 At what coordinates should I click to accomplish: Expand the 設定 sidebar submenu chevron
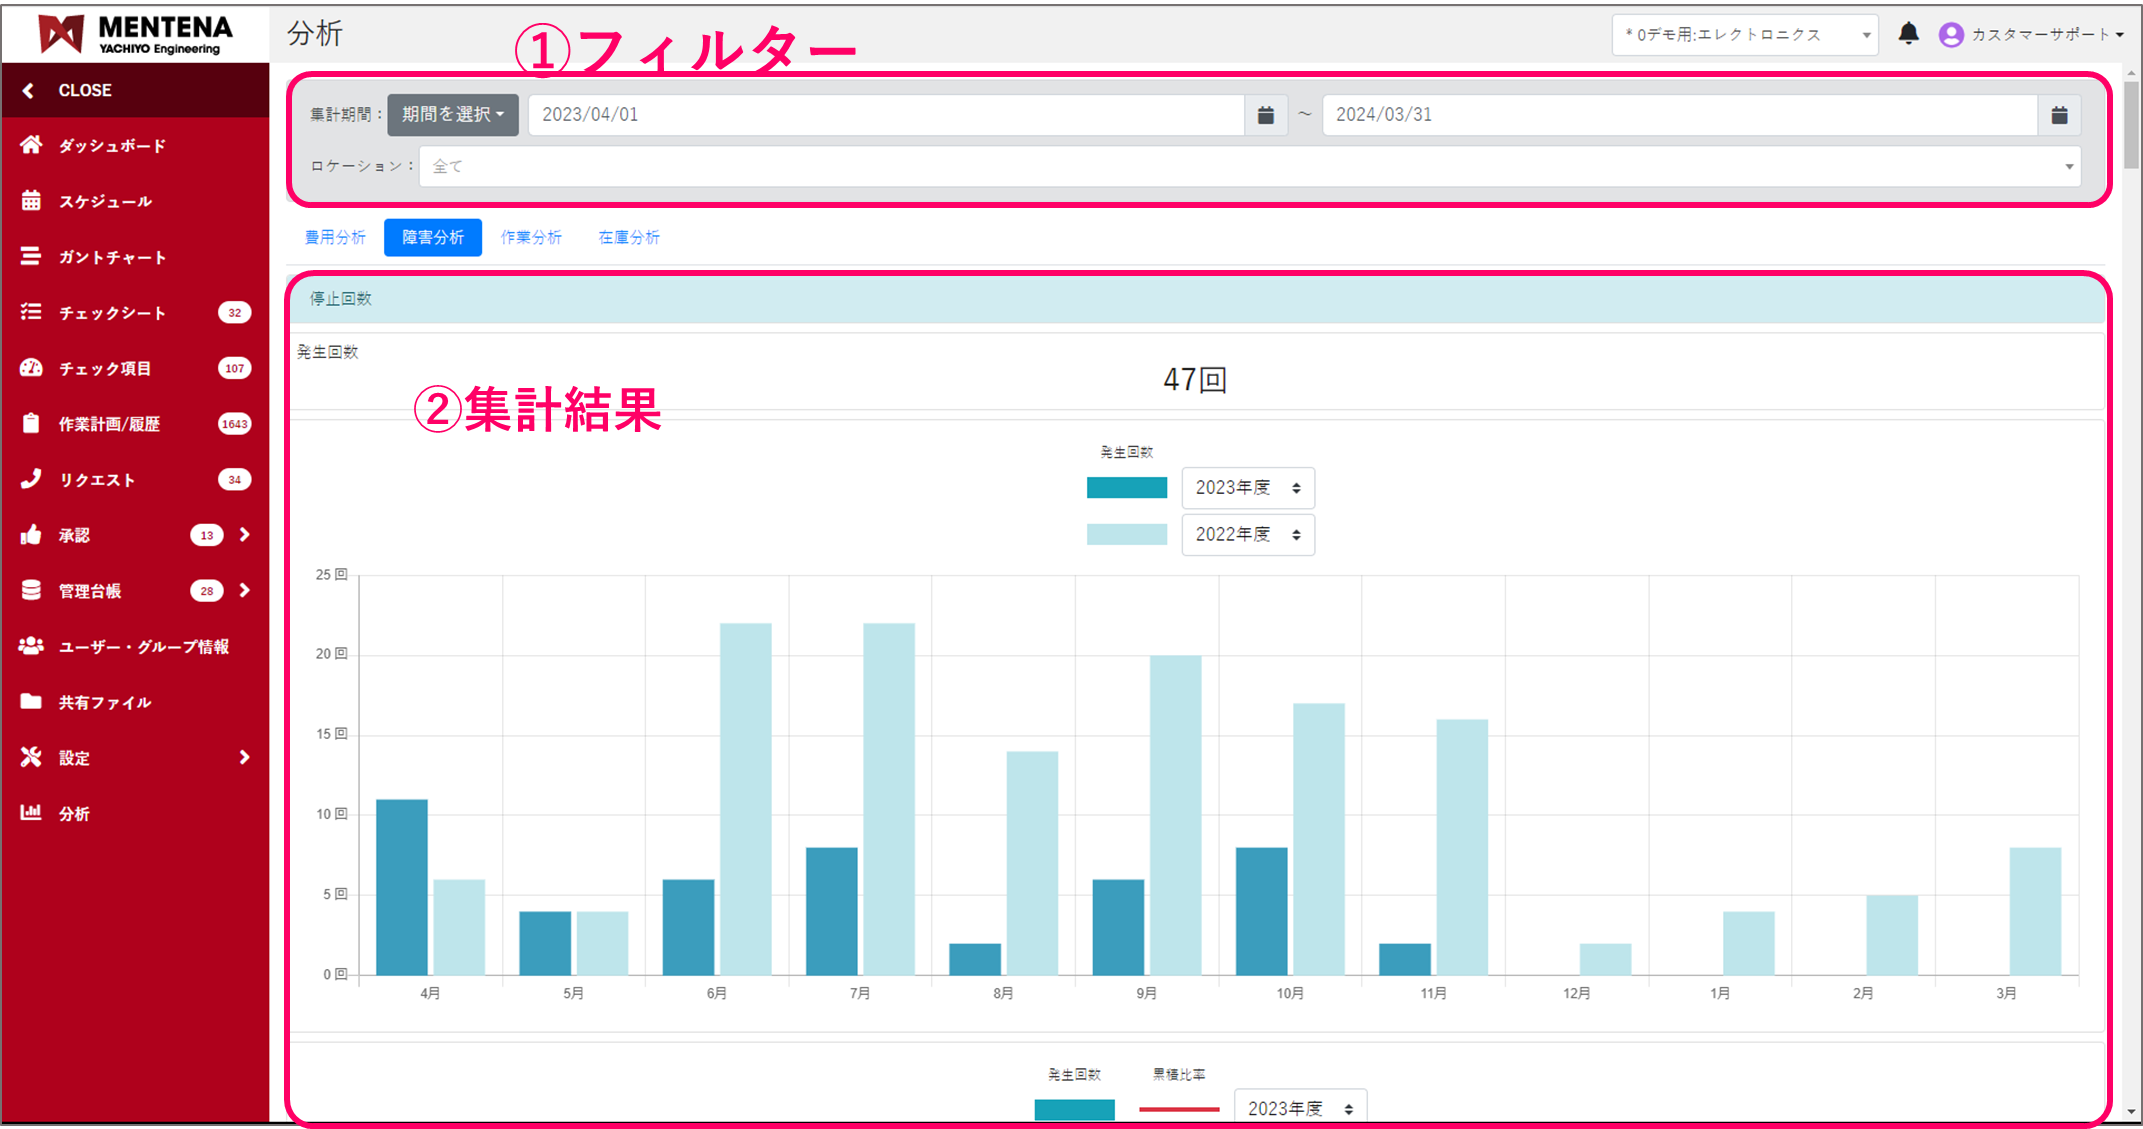(x=244, y=758)
